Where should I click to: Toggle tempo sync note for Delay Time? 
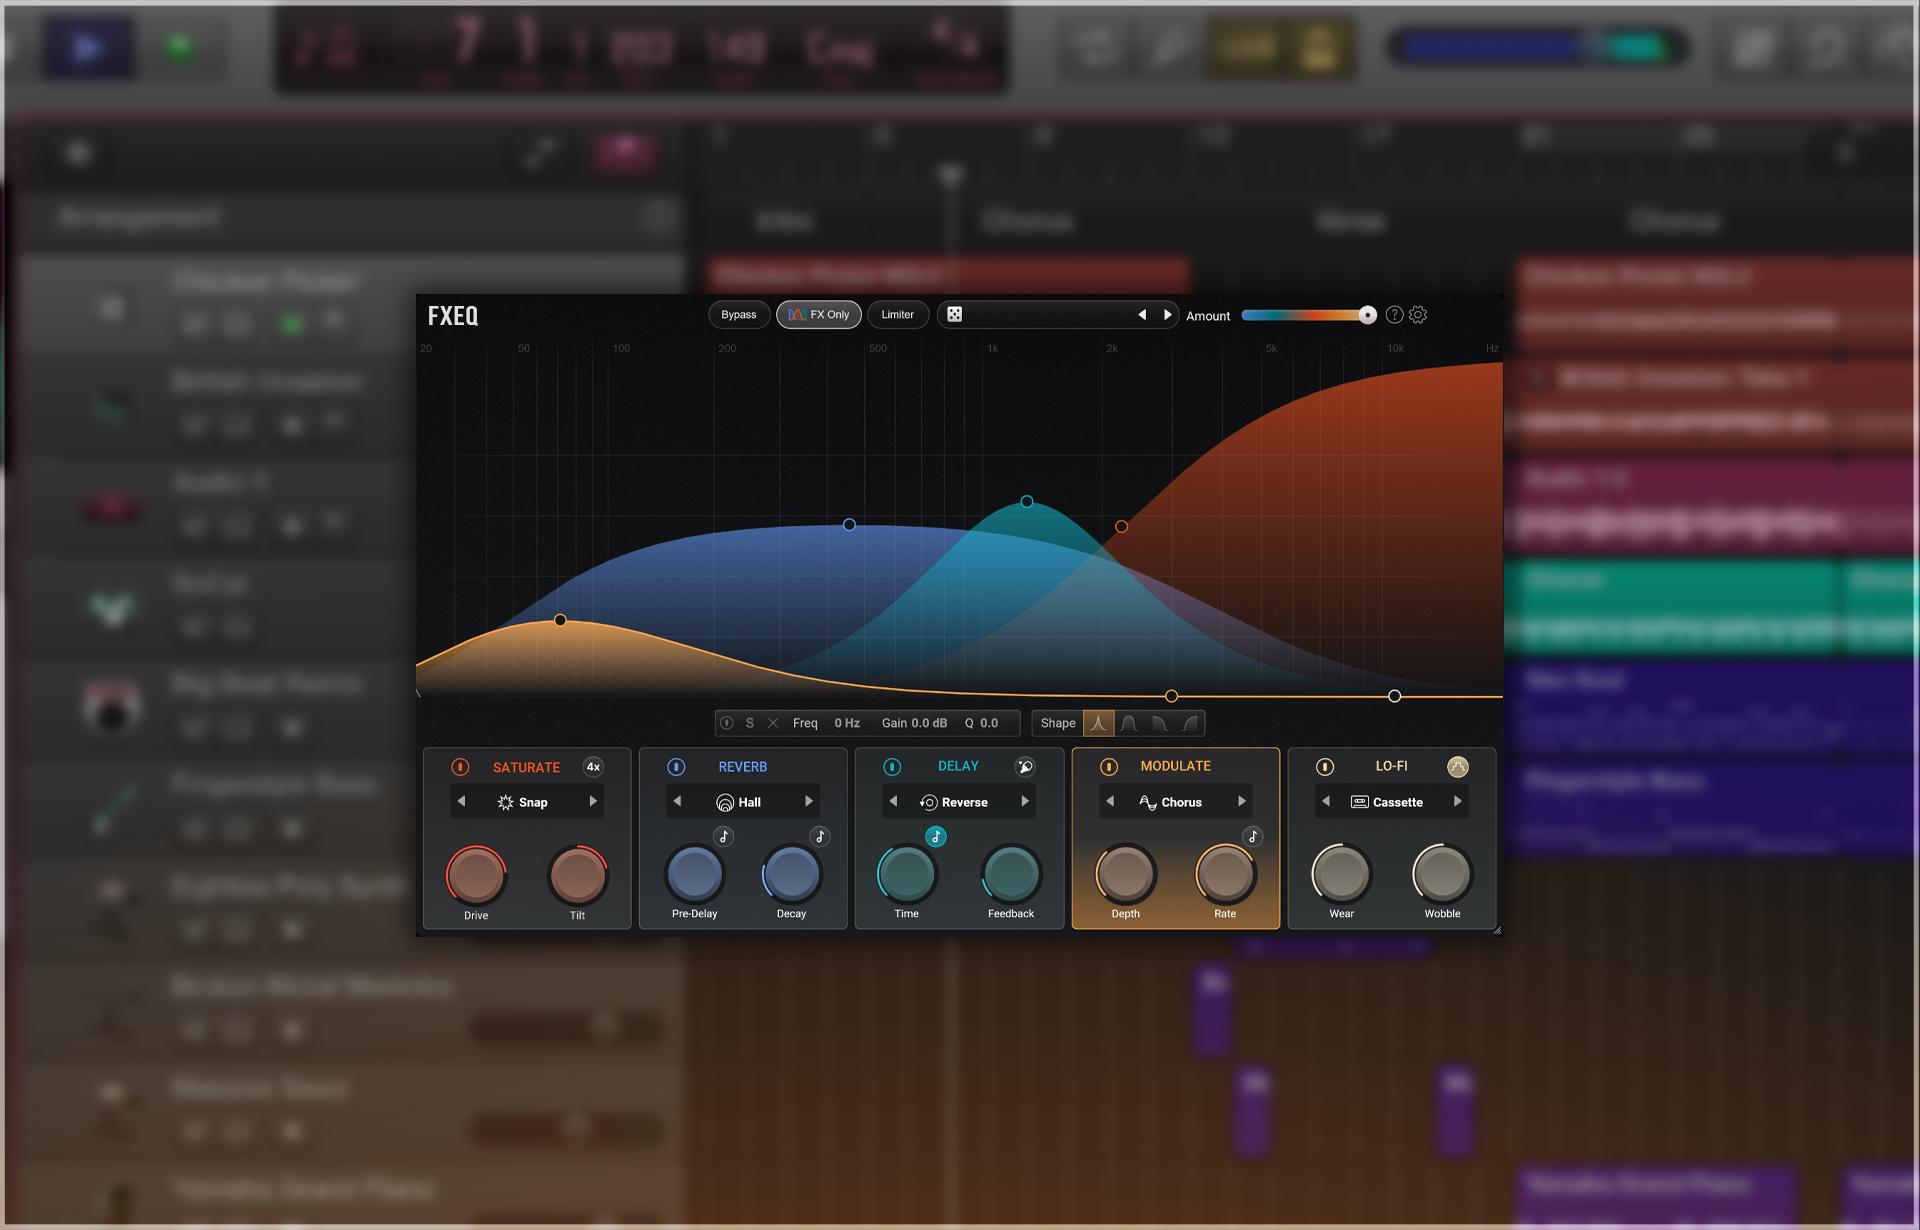pyautogui.click(x=936, y=837)
